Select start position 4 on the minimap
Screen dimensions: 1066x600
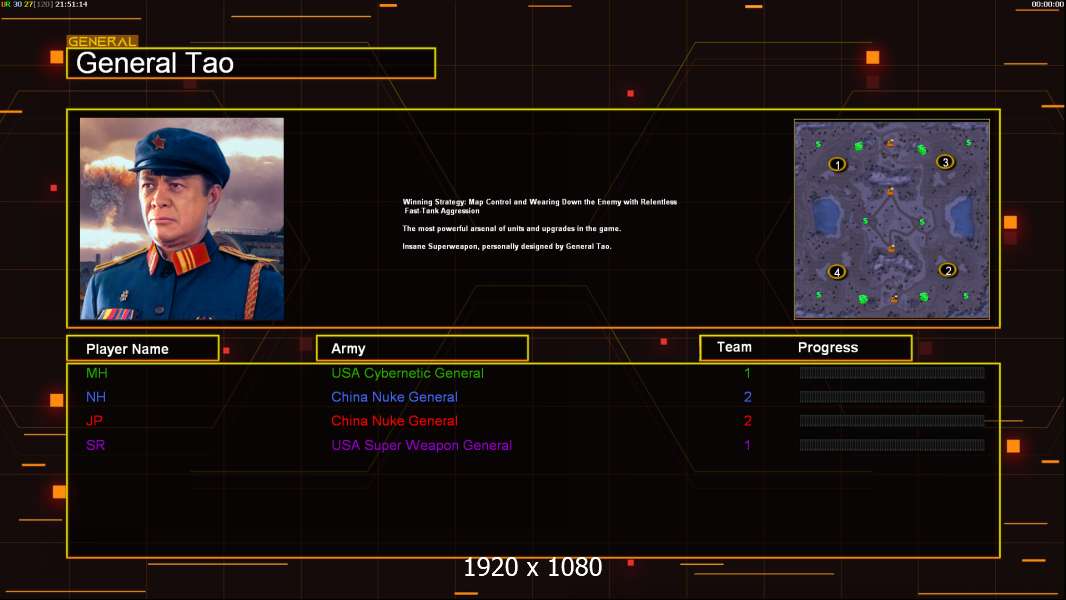(x=837, y=272)
